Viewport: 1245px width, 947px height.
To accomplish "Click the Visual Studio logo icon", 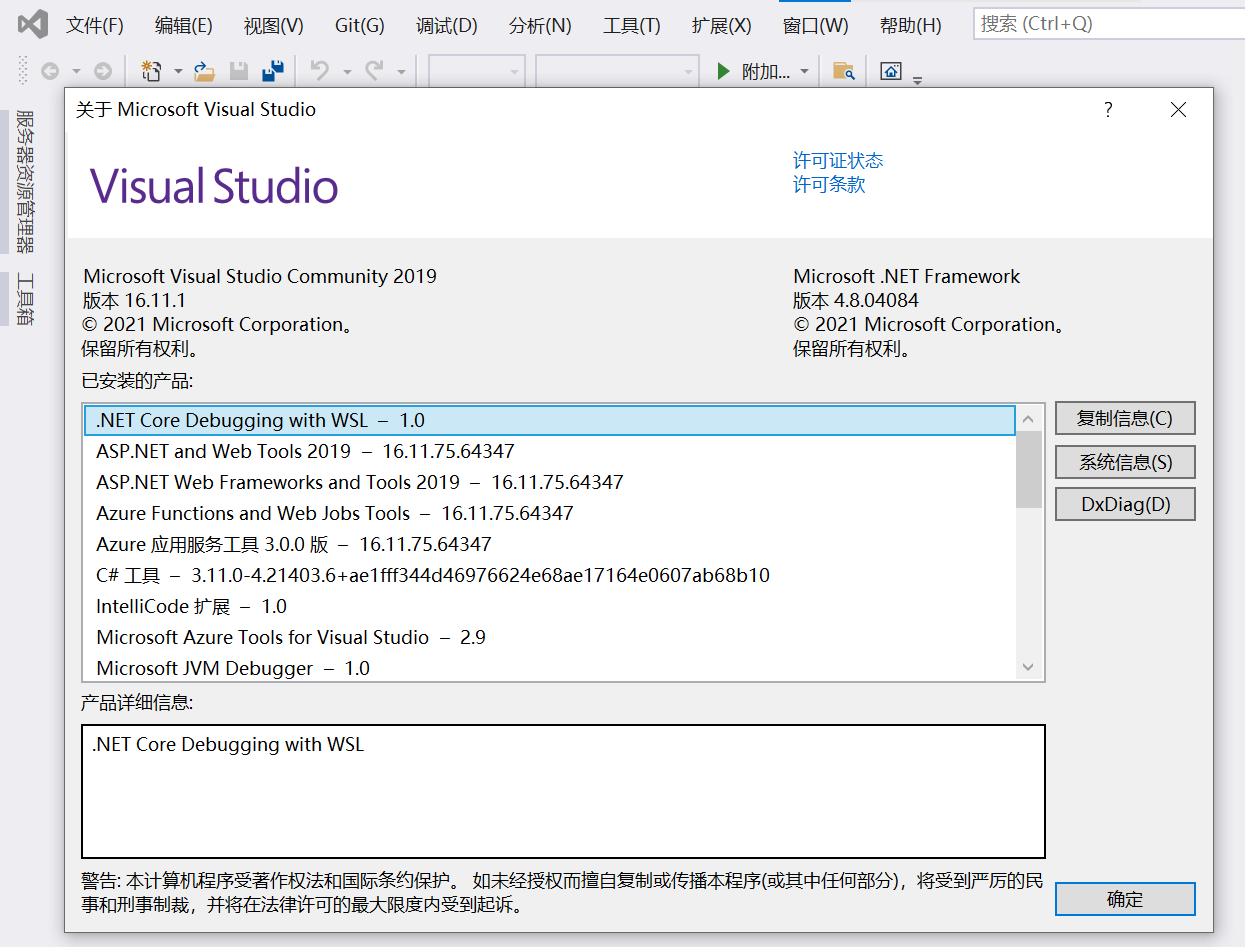I will 33,24.
